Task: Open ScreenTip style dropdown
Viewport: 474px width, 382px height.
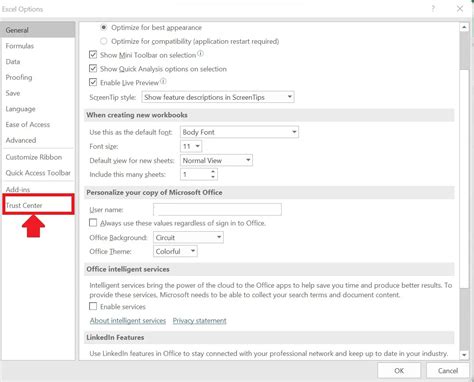Action: tap(218, 97)
